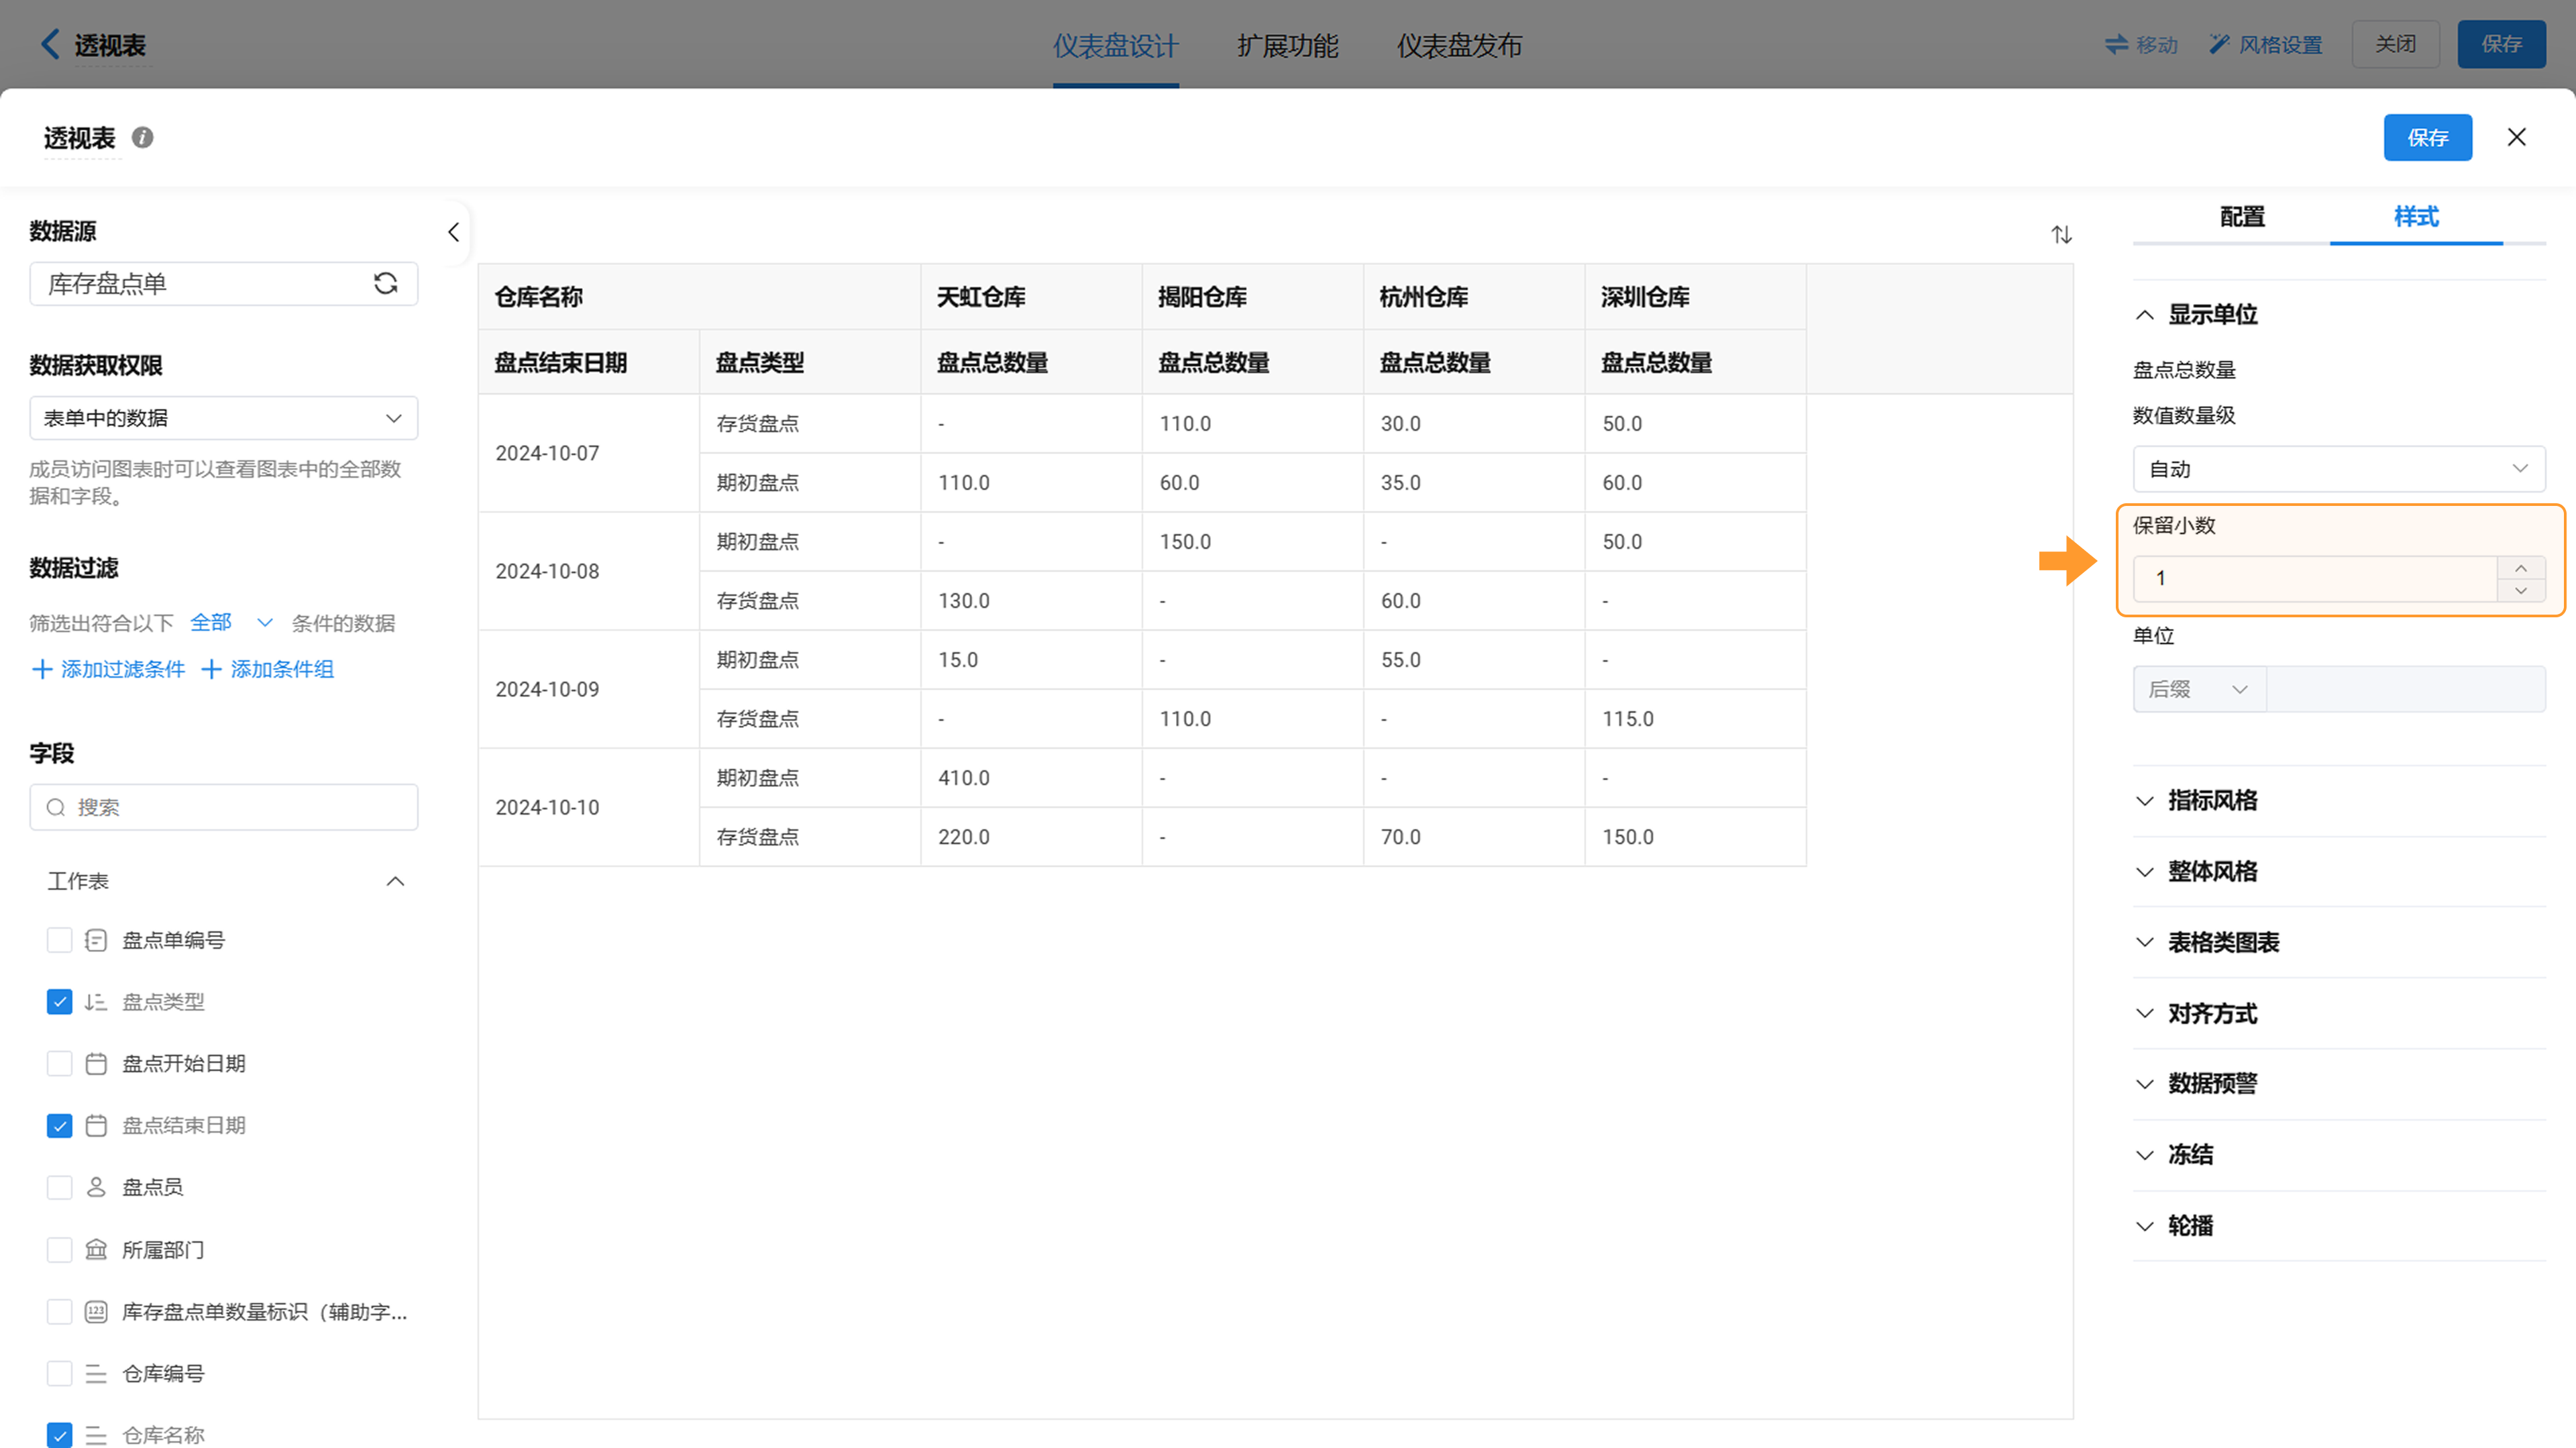Check the 仓库编号 field checkbox
Viewport: 2576px width, 1448px height.
click(60, 1373)
